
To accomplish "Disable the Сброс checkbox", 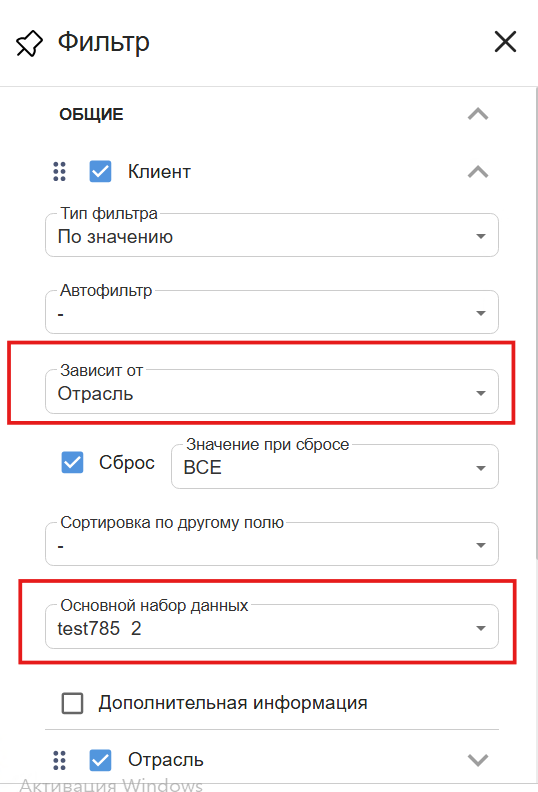I will [72, 462].
